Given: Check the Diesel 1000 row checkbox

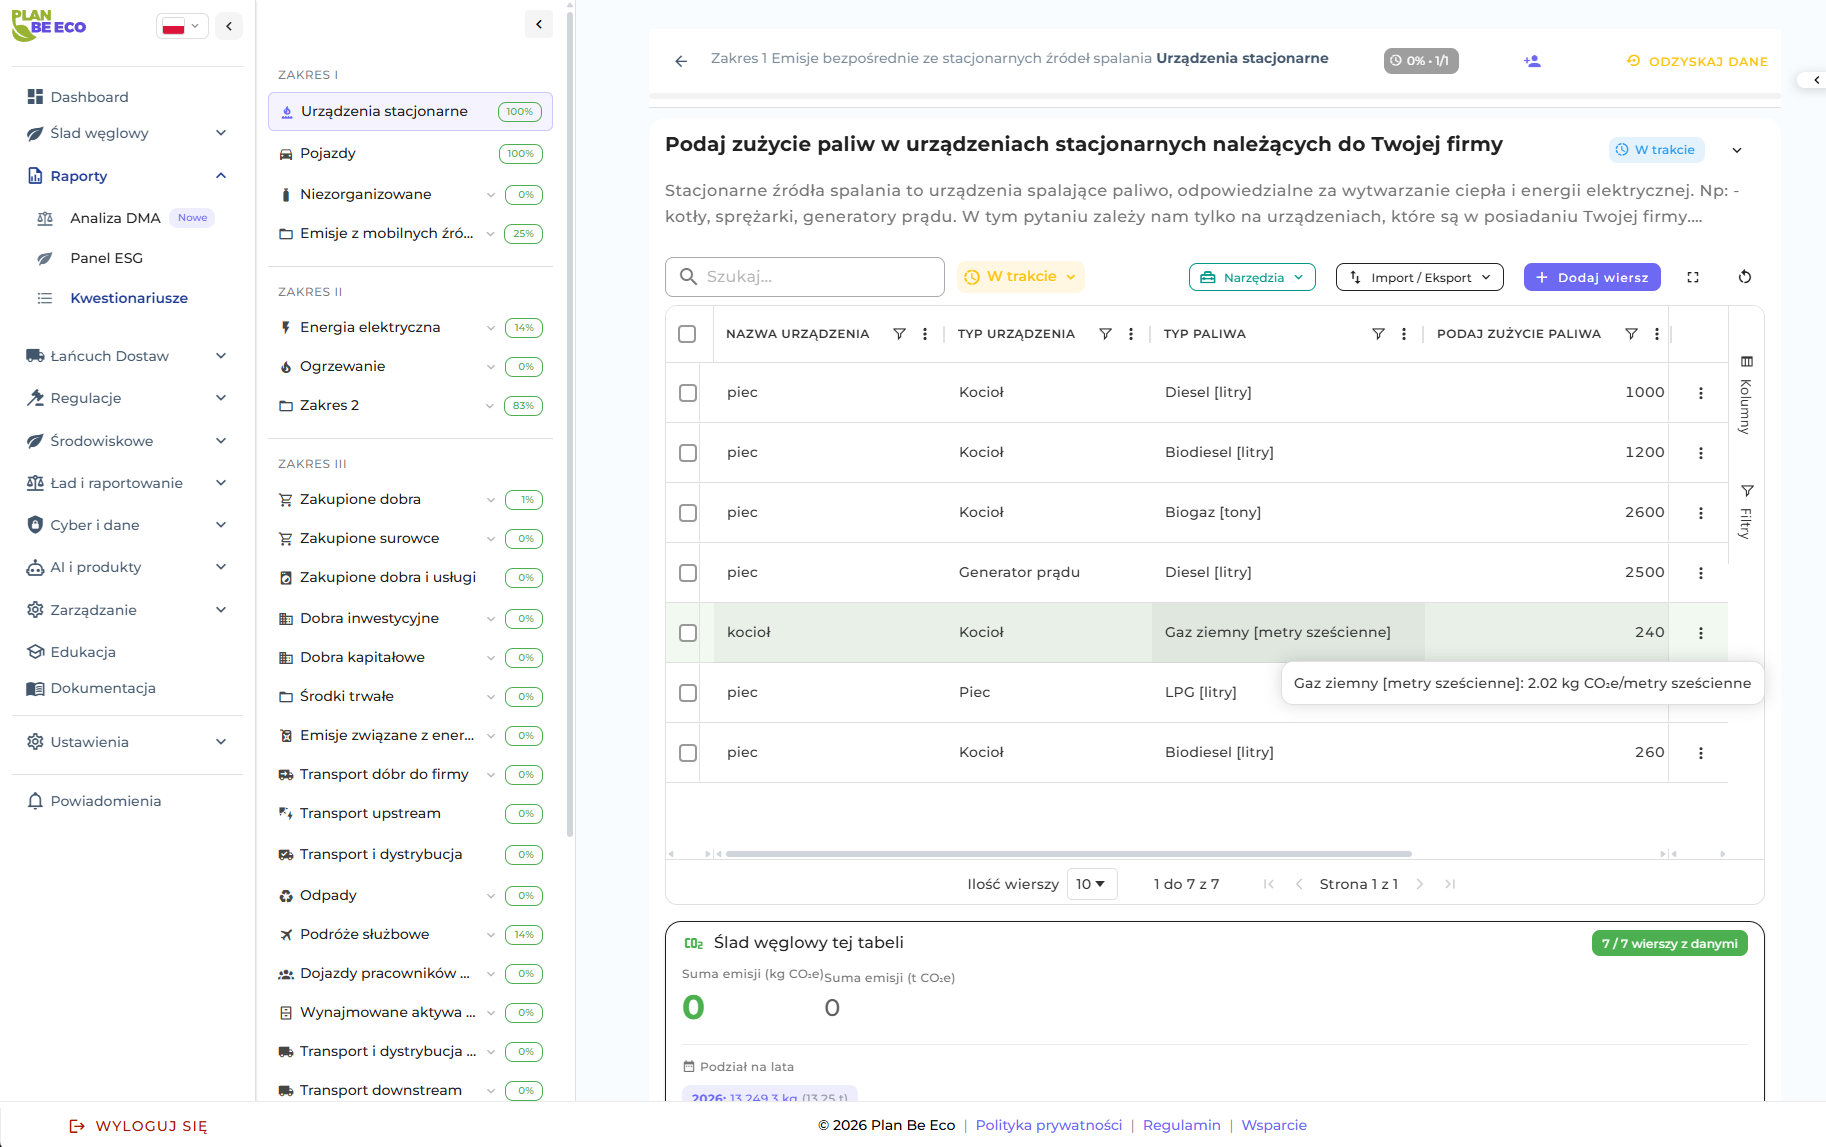Looking at the screenshot, I should coord(688,393).
